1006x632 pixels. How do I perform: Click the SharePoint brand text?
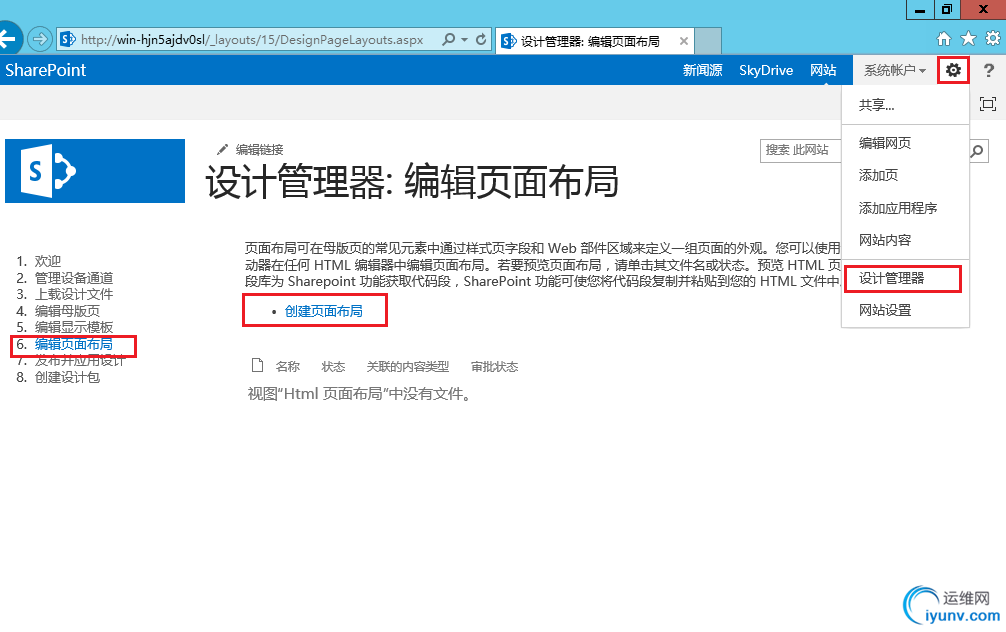coord(46,70)
